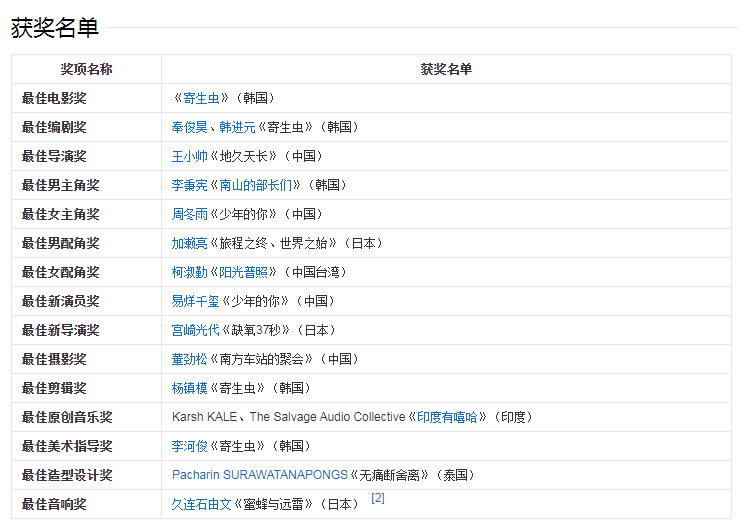Click the 南山的部长们 film link
Viewport: 744px width, 530px height.
pyautogui.click(x=255, y=185)
